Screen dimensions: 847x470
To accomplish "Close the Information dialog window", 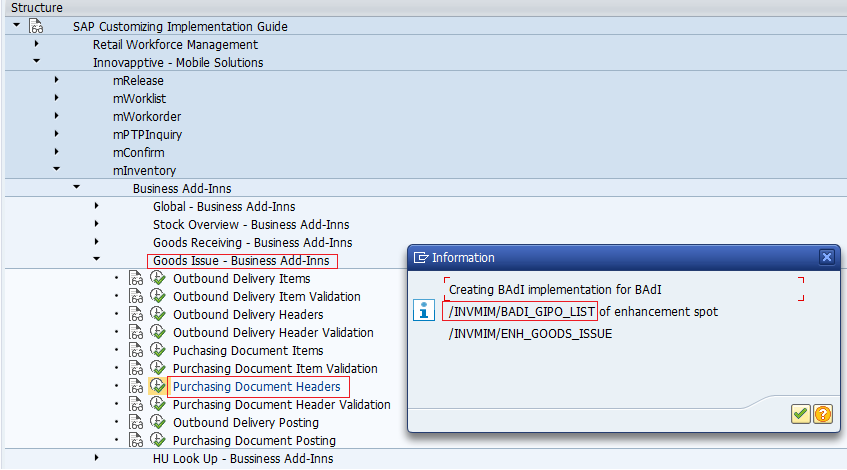I will tap(827, 257).
